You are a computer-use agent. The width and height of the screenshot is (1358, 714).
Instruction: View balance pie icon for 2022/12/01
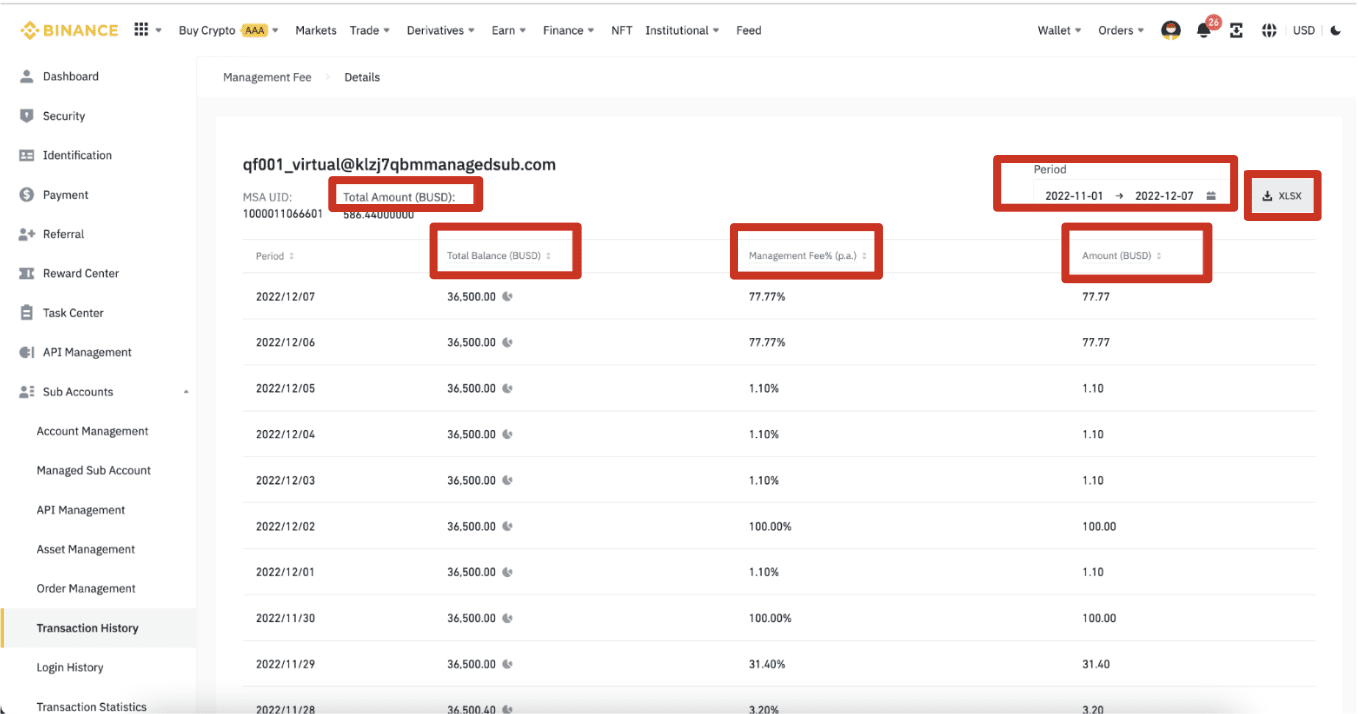[508, 572]
